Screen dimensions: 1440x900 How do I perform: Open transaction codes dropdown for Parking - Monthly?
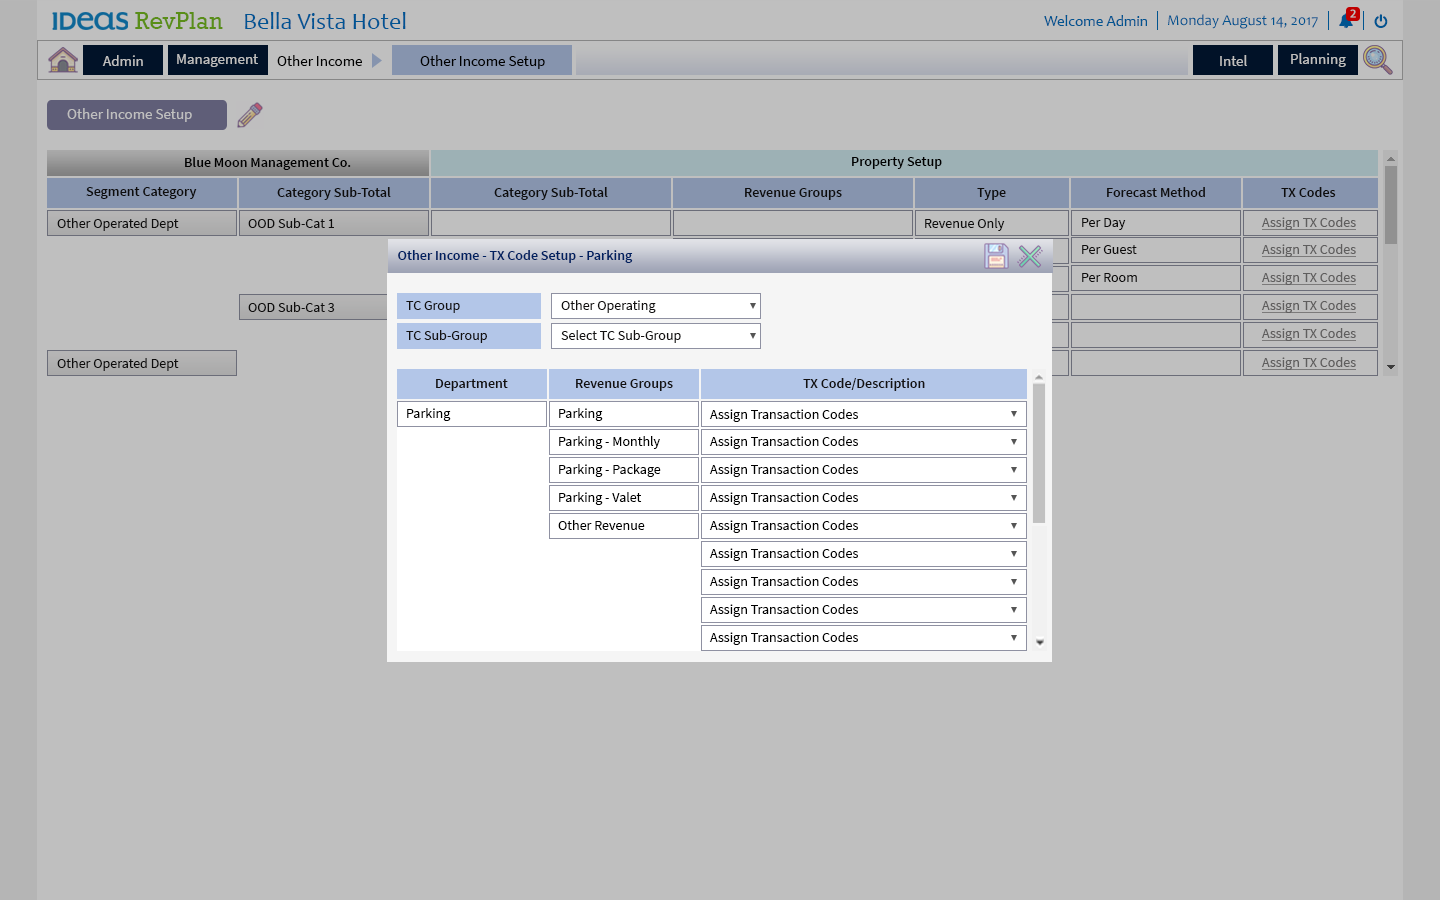(x=863, y=442)
